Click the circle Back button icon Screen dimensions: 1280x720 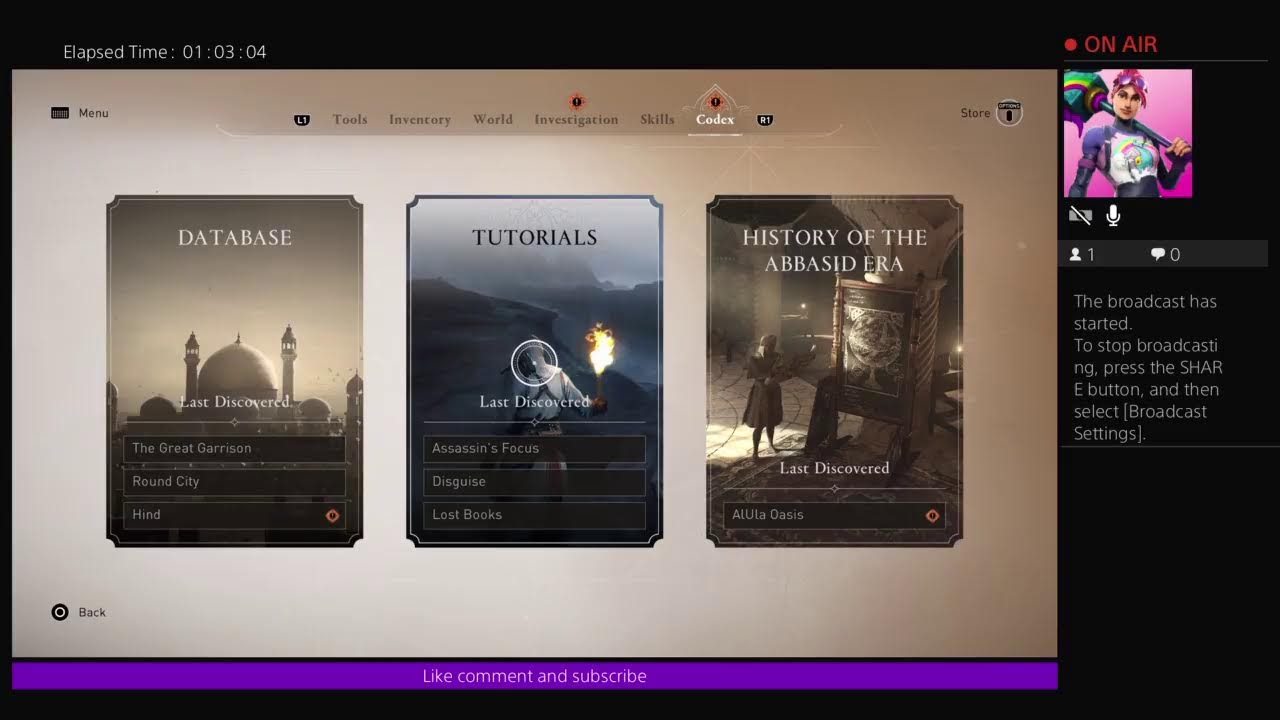[x=60, y=612]
